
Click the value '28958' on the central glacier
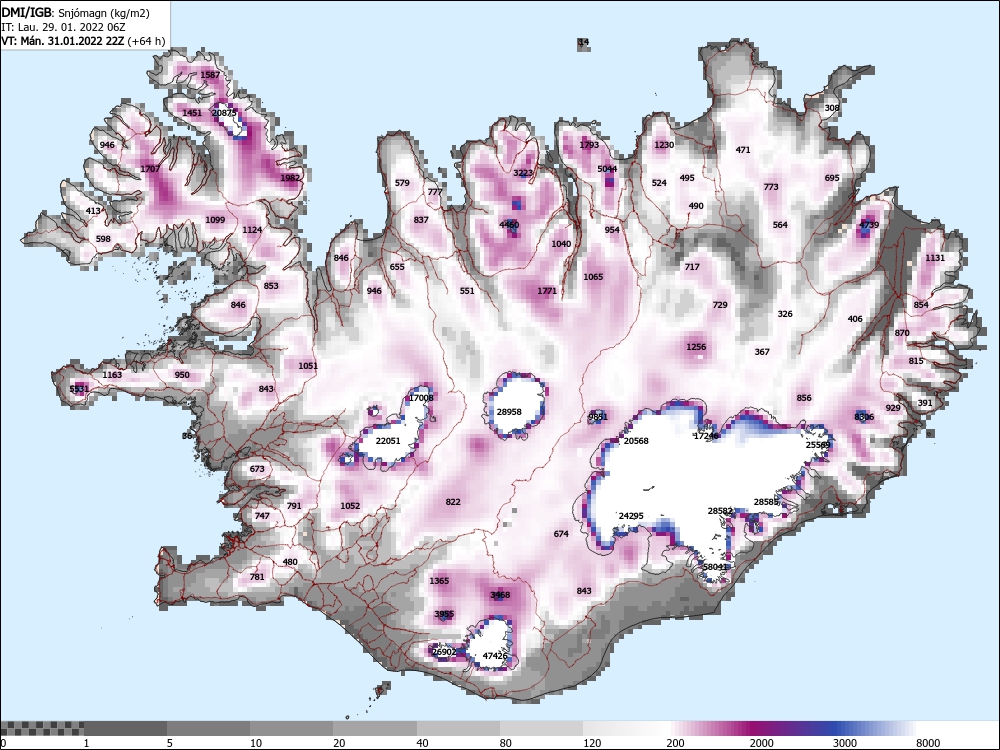click(509, 412)
